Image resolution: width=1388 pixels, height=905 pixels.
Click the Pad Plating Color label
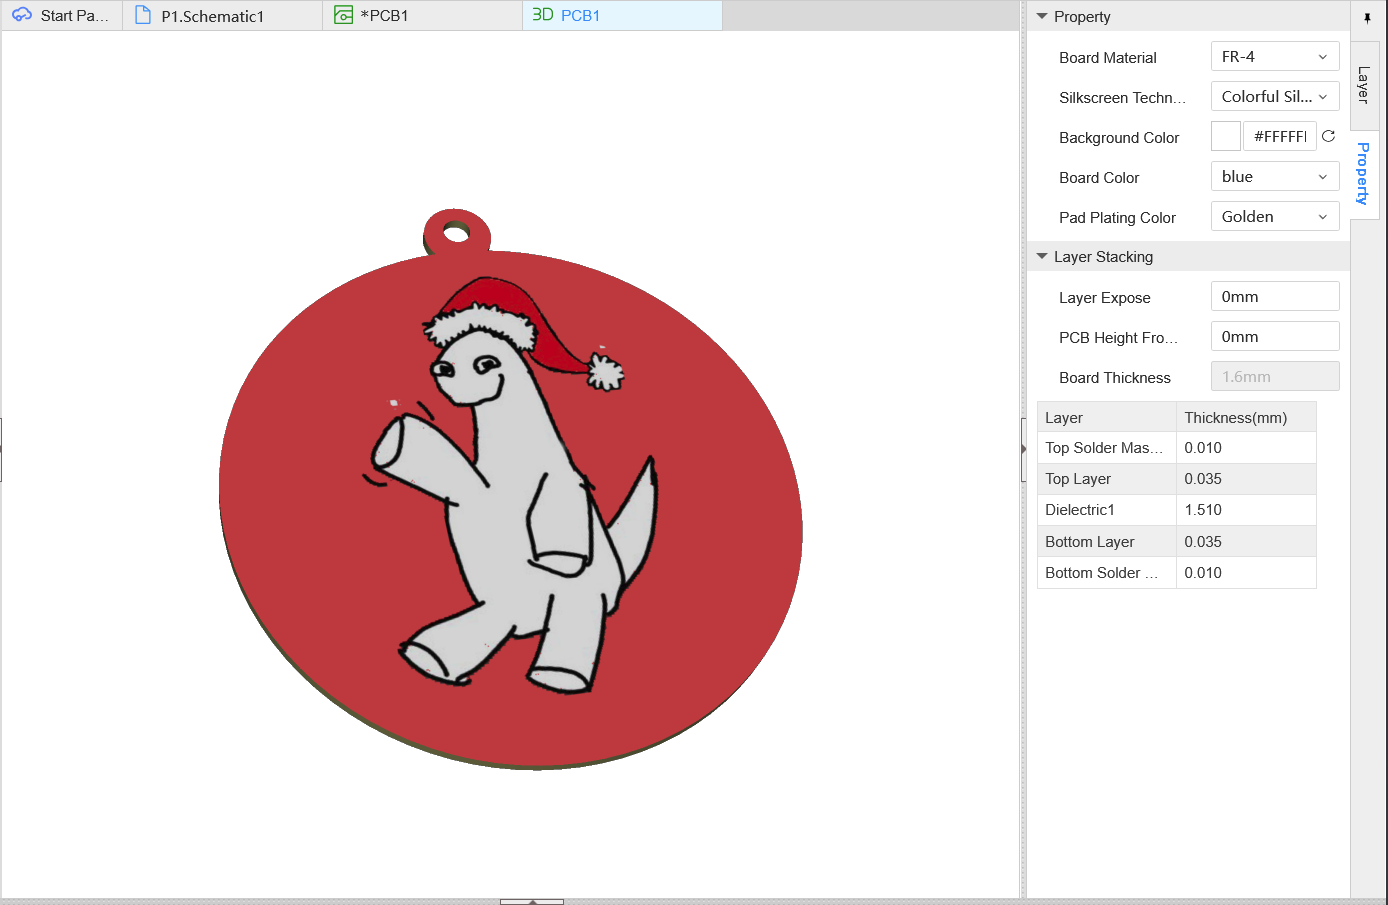pos(1117,218)
